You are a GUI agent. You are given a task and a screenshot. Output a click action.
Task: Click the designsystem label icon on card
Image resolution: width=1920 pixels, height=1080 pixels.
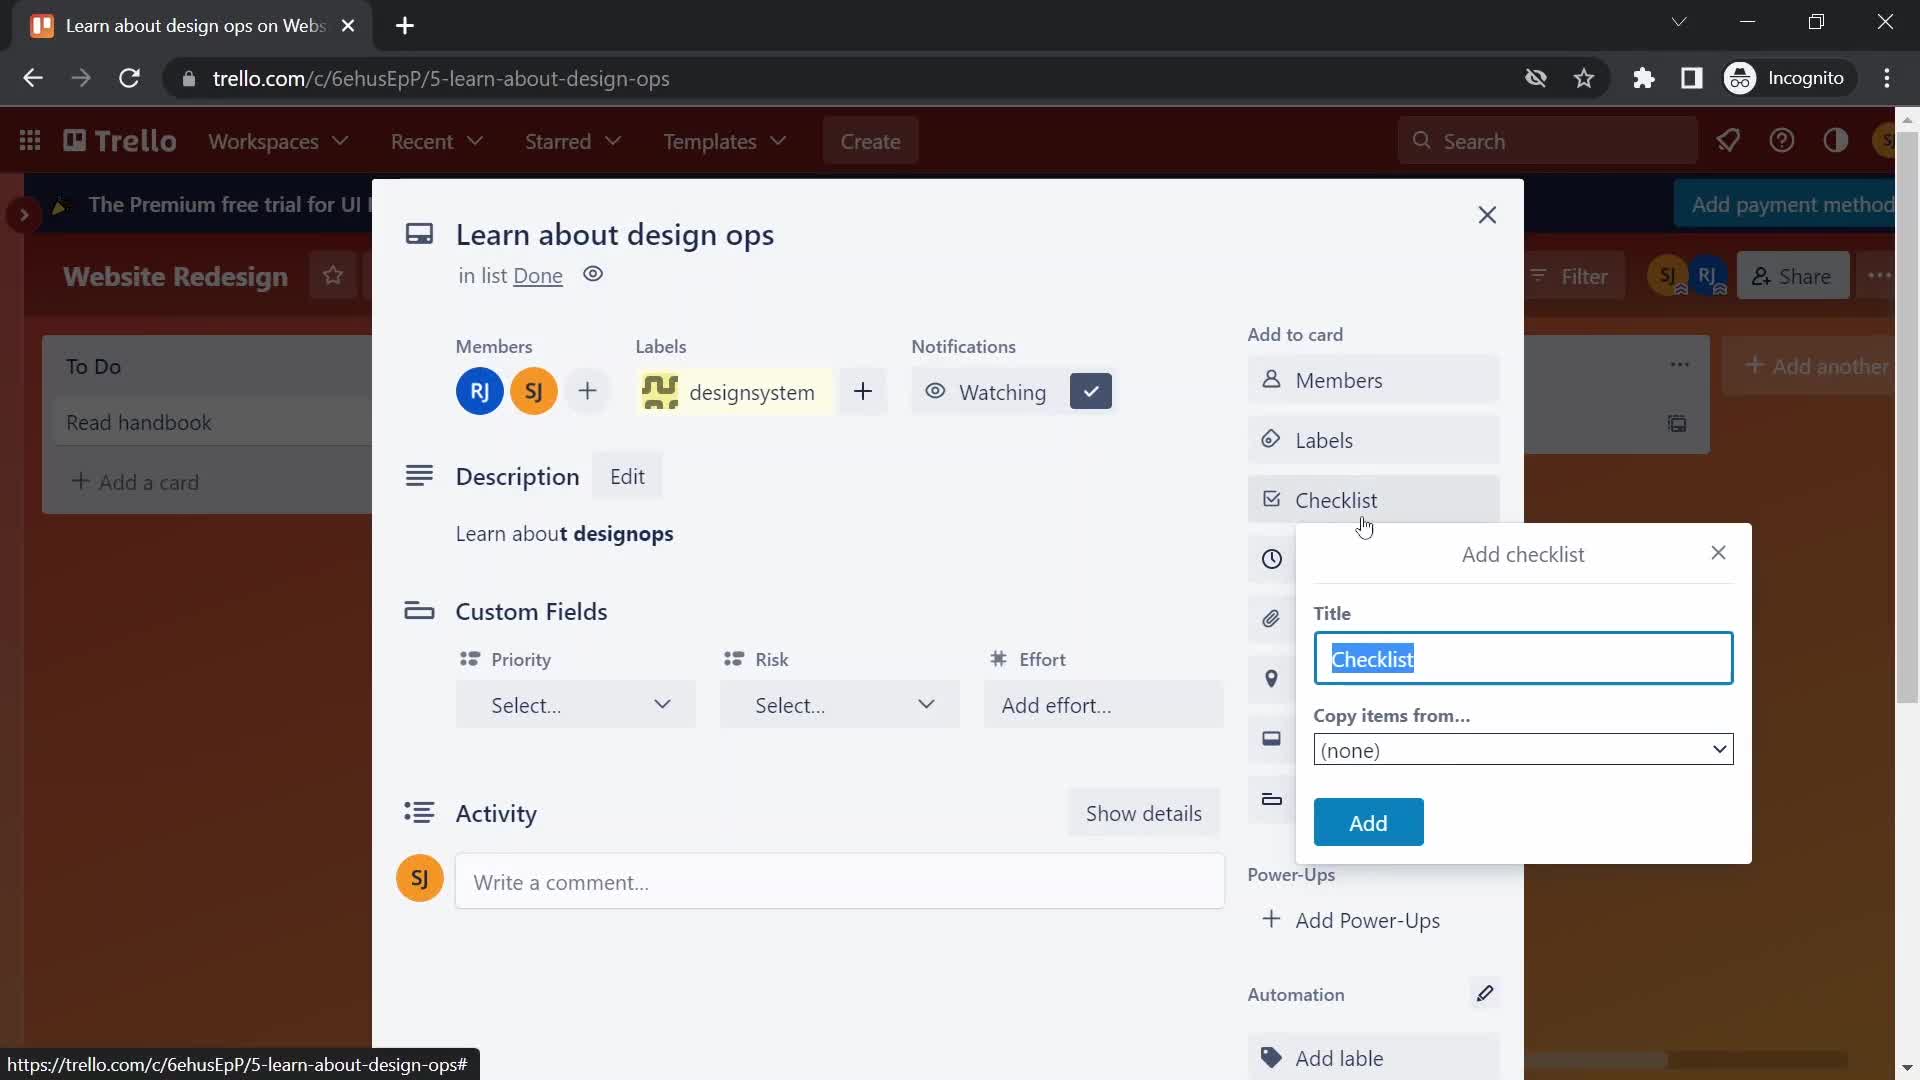(x=657, y=392)
